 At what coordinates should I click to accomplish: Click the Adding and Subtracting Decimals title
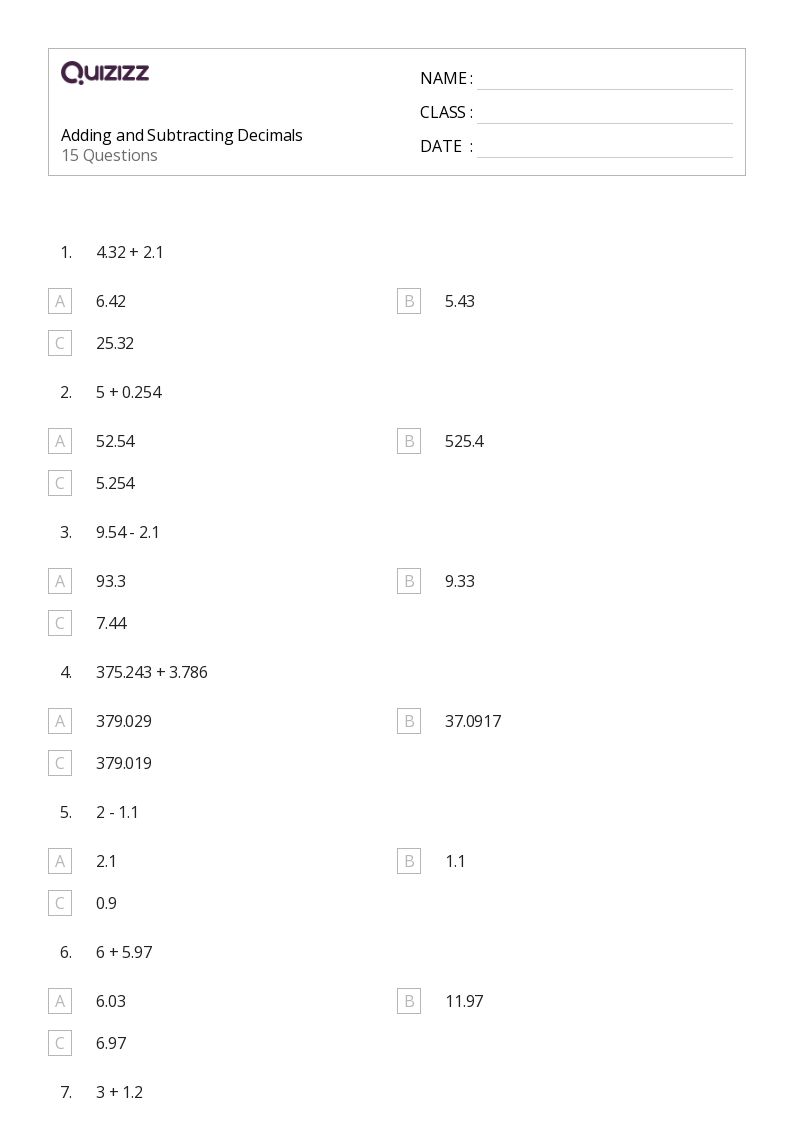tap(182, 135)
